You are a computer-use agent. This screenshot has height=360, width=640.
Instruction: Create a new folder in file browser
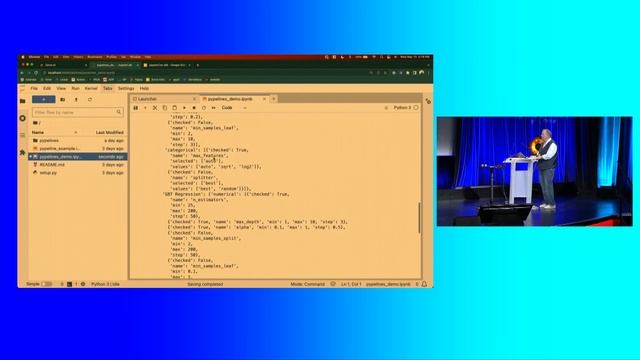tap(62, 99)
